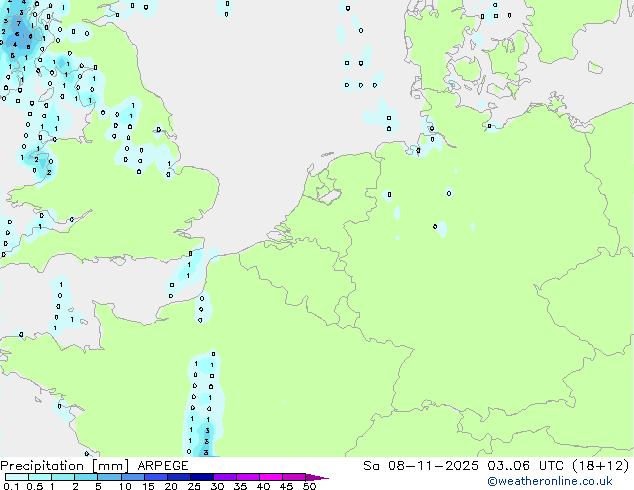Image resolution: width=634 pixels, height=490 pixels.
Task: Select the 2–5 mm legend swatch
Action: [x=86, y=477]
